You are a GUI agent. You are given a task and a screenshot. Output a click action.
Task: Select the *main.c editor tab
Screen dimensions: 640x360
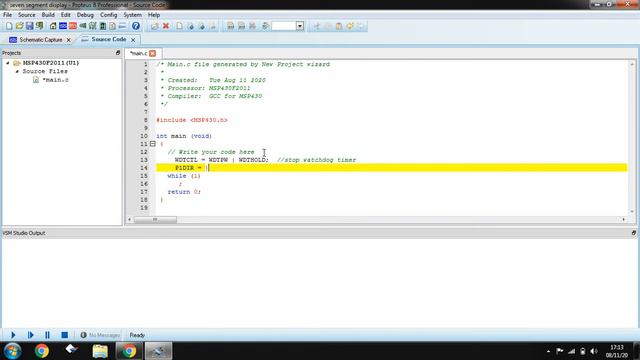138,53
